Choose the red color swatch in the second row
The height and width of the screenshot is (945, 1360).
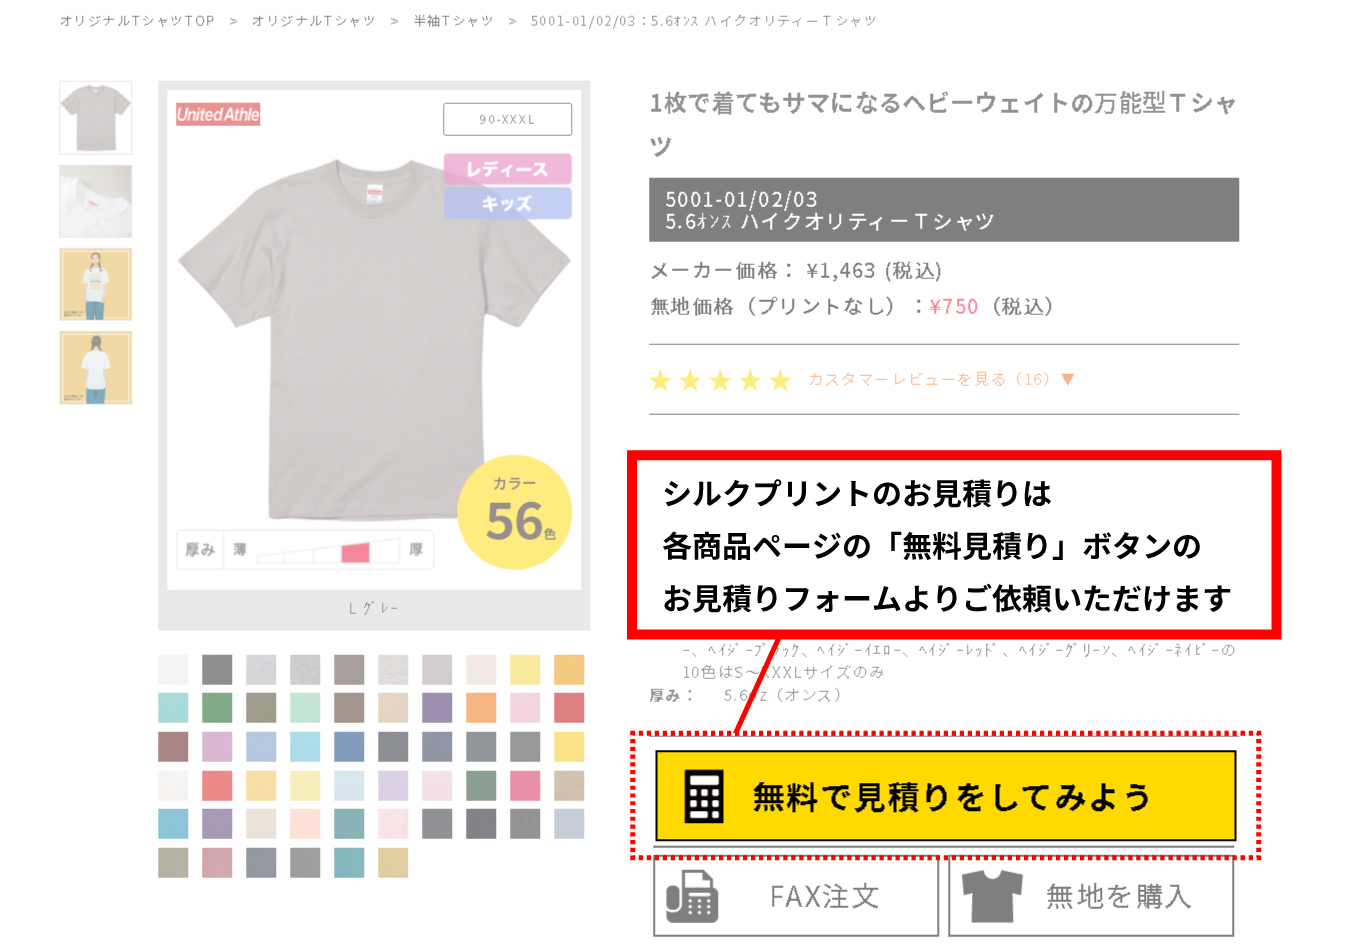(569, 708)
